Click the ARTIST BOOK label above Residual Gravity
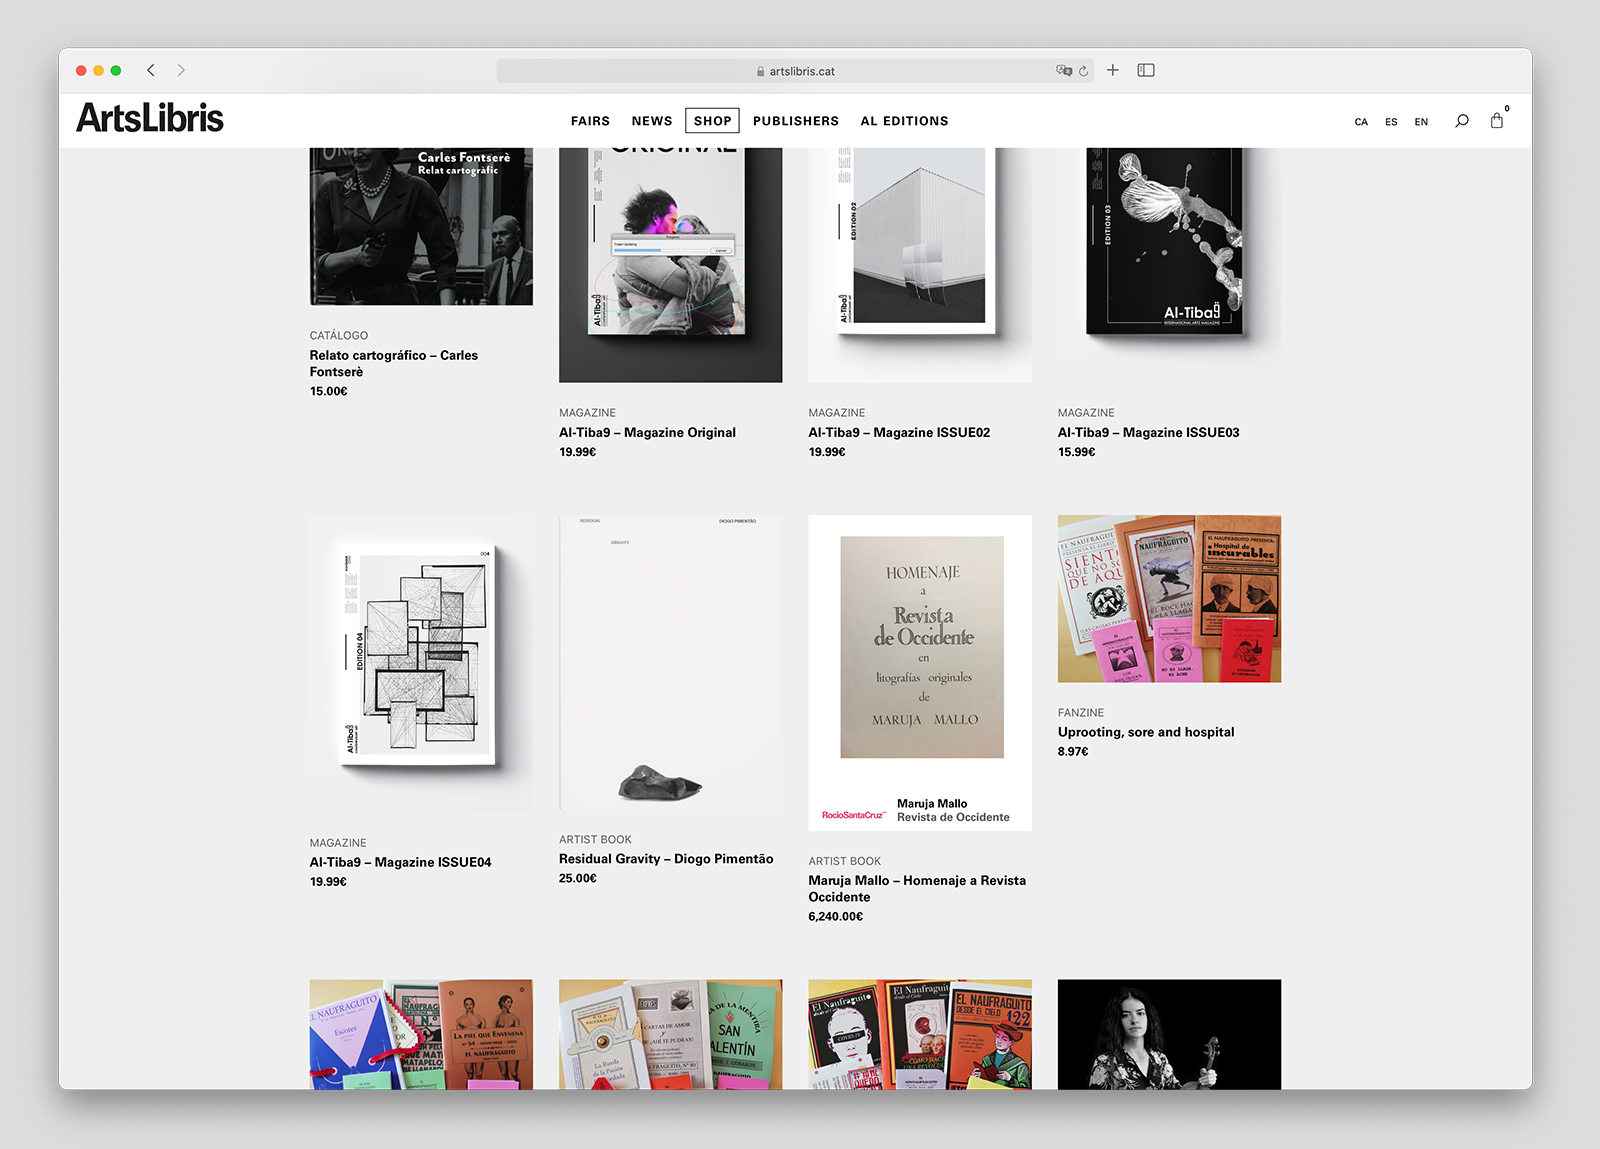The image size is (1600, 1149). [595, 840]
